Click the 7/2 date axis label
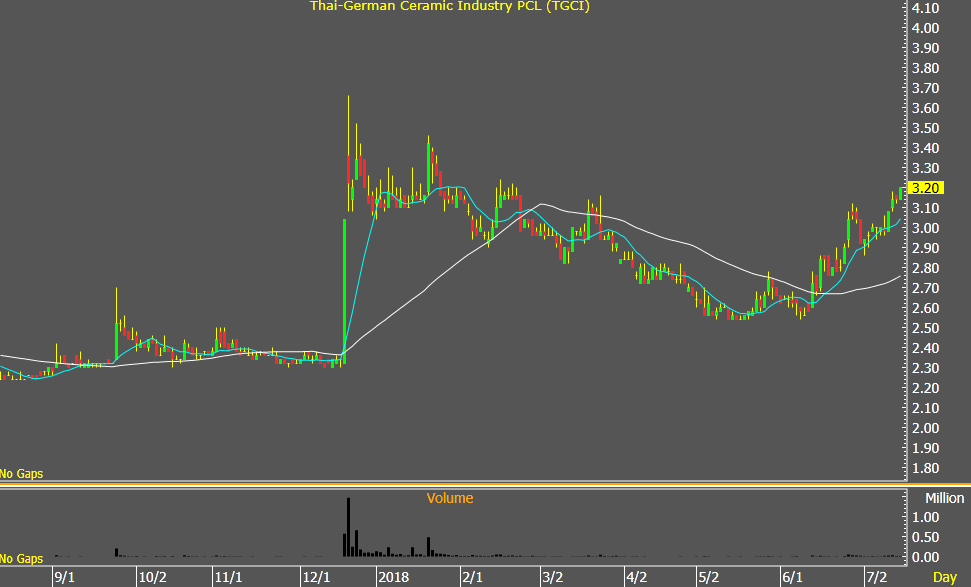Image resolution: width=971 pixels, height=587 pixels. (x=876, y=577)
